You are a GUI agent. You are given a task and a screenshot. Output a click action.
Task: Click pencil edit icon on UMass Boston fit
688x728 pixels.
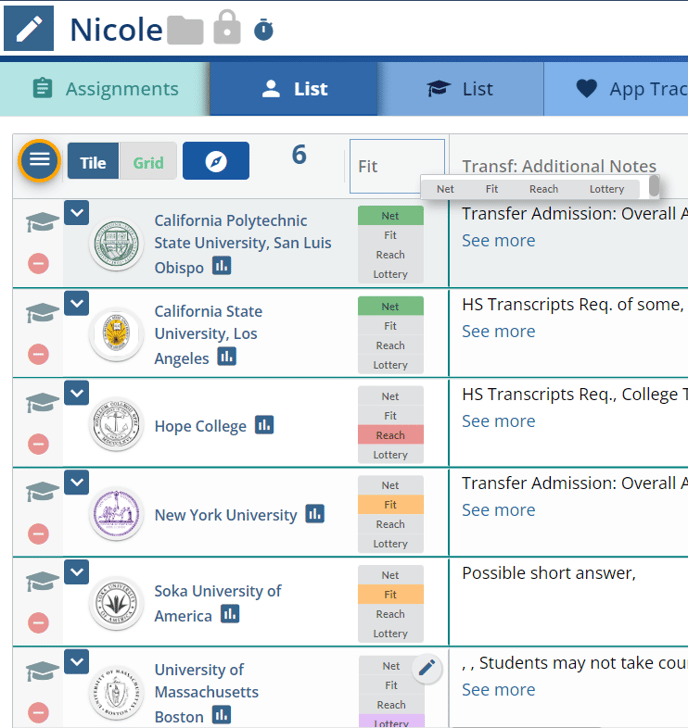click(x=427, y=668)
